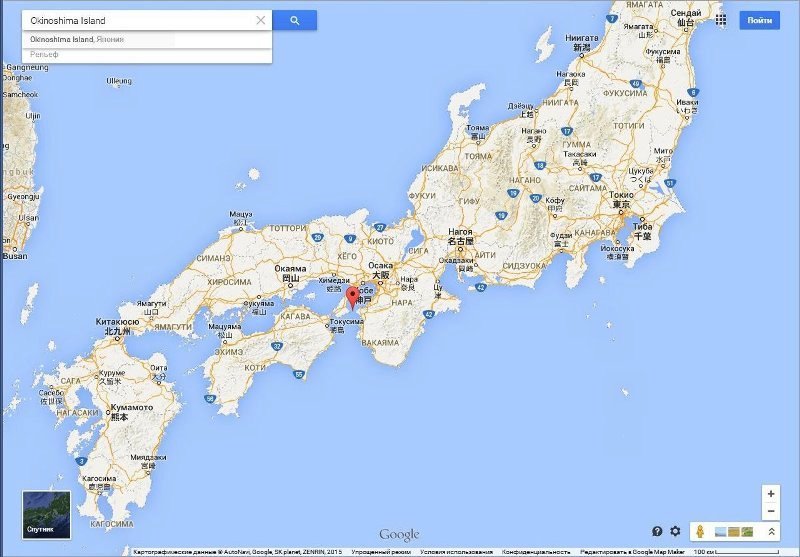Clear the search field with the X
The width and height of the screenshot is (800, 557).
(261, 20)
